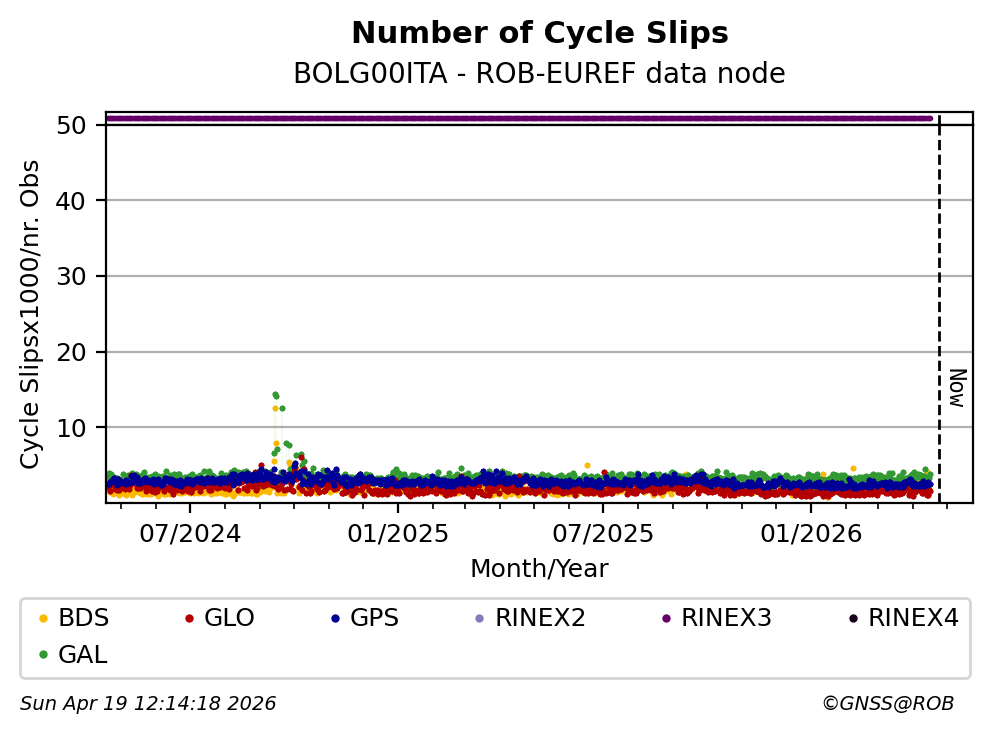
Task: Click the GNSS@ROB copyright text
Action: click(887, 704)
